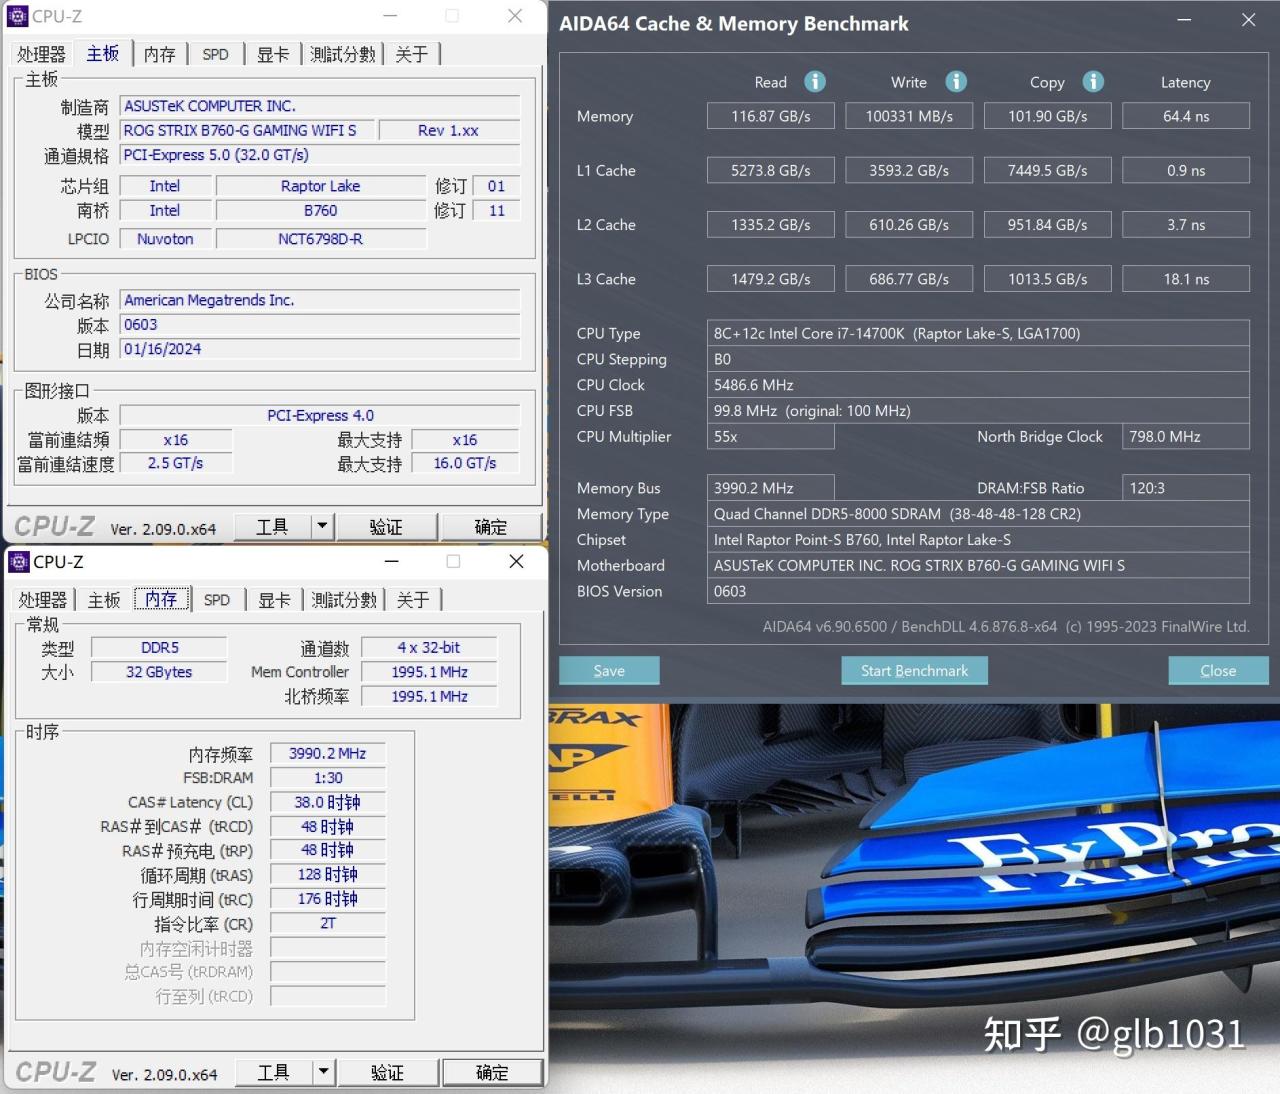Click L3 Cache Copy value 1013.5 GB/s
1280x1094 pixels.
[x=1047, y=279]
